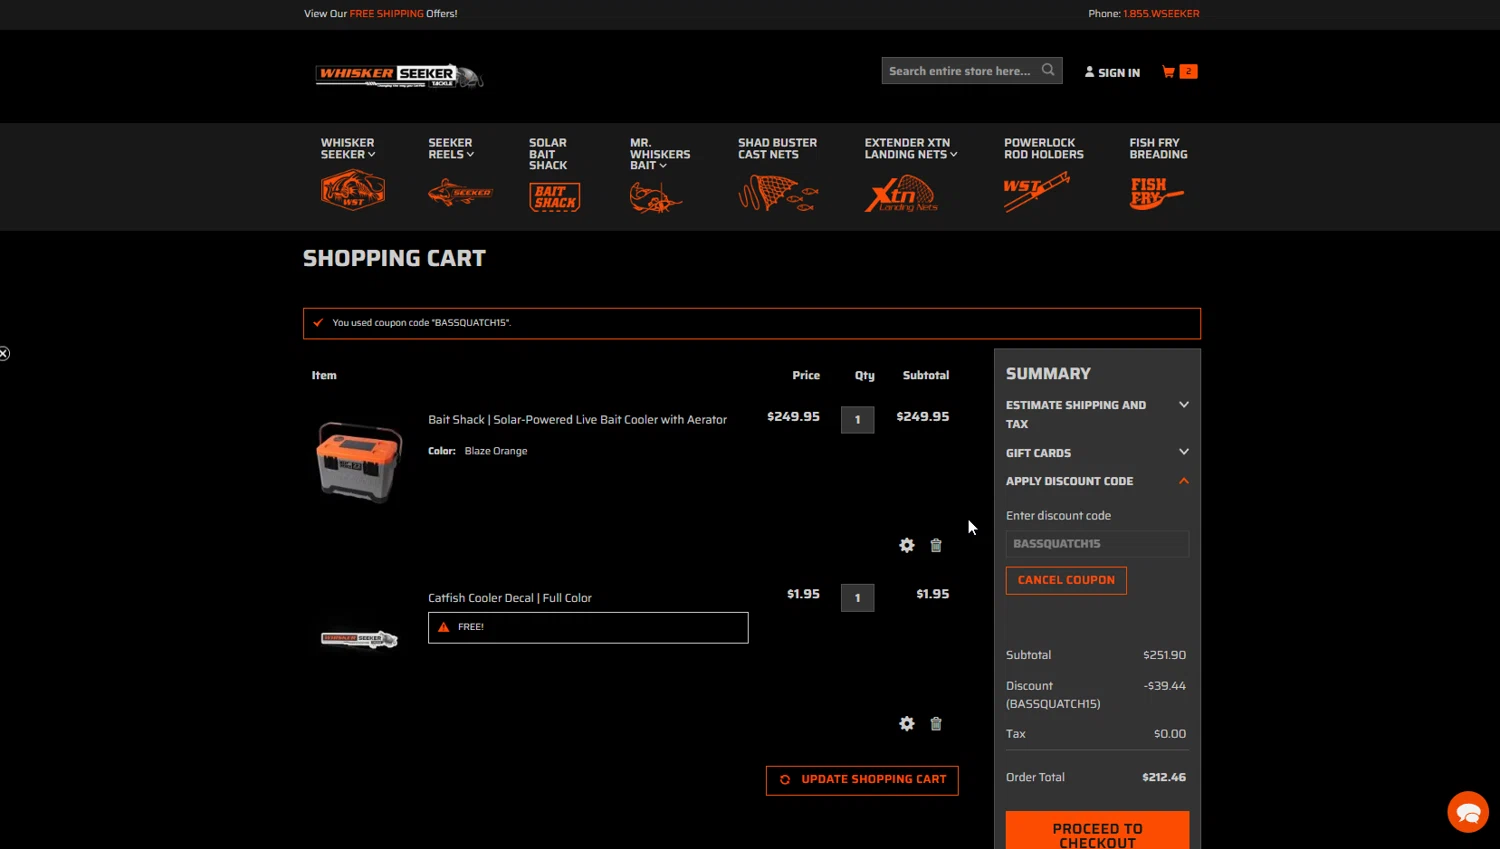This screenshot has width=1500, height=849.
Task: Click the cart item count badge
Action: (x=1188, y=71)
